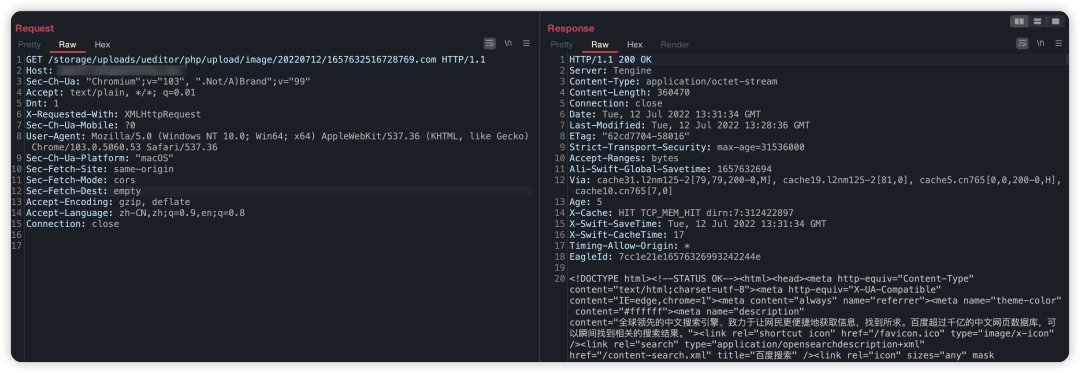The width and height of the screenshot is (1080, 373).
Task: Select the Raw tab in Request panel
Action: (x=68, y=44)
